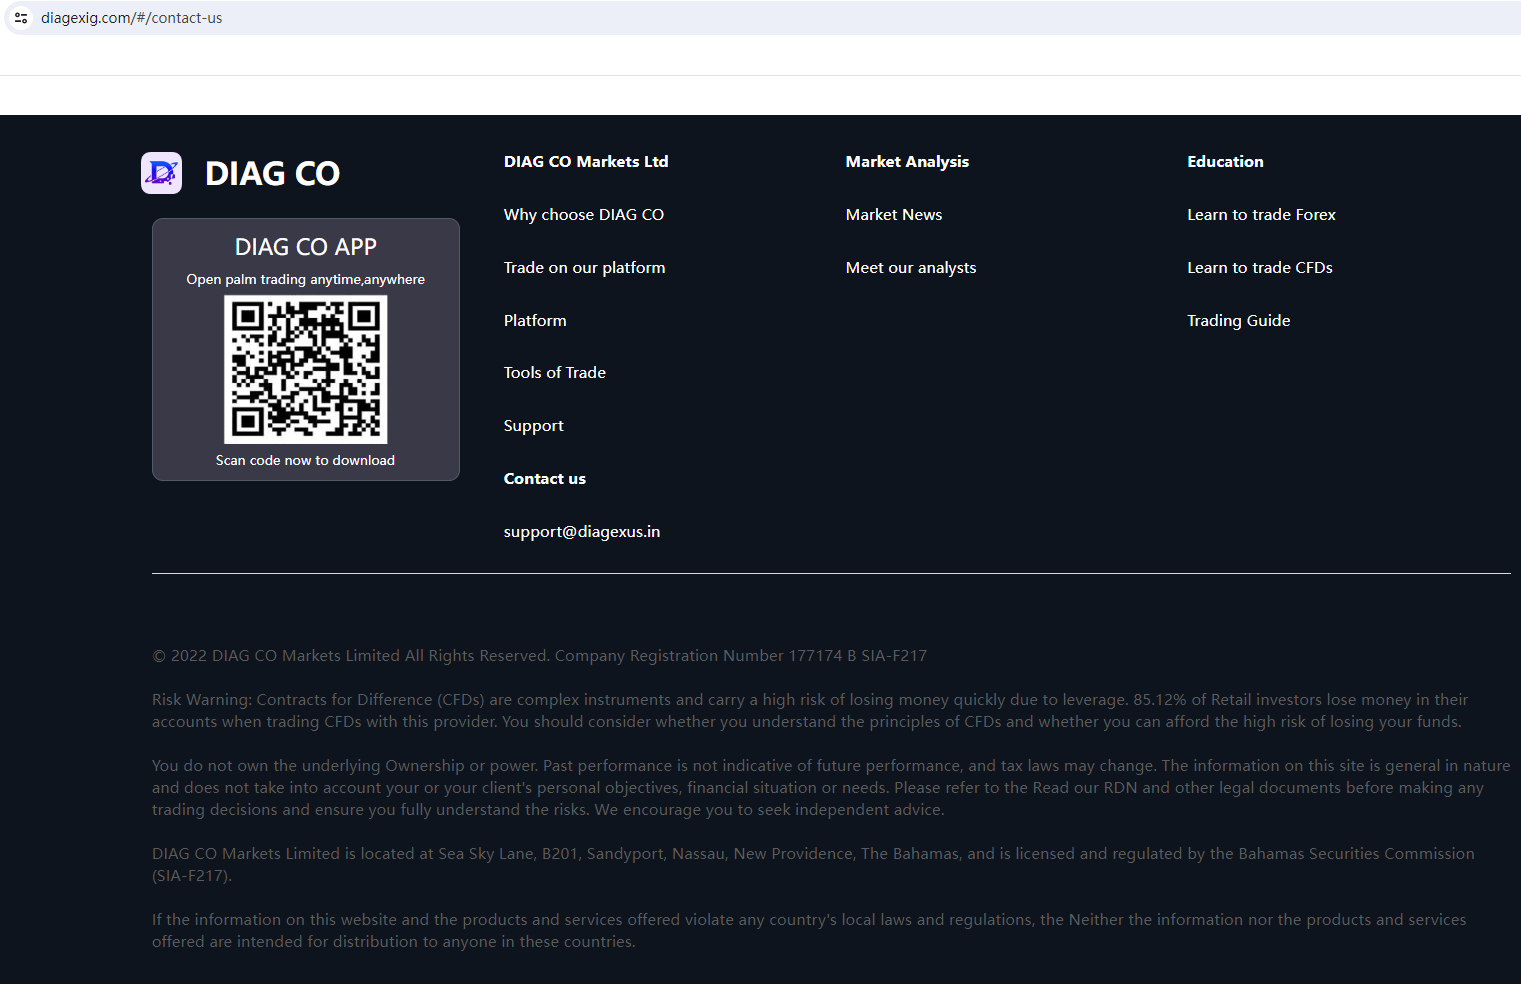Click Contact us heading
This screenshot has height=984, width=1521.
click(x=545, y=479)
